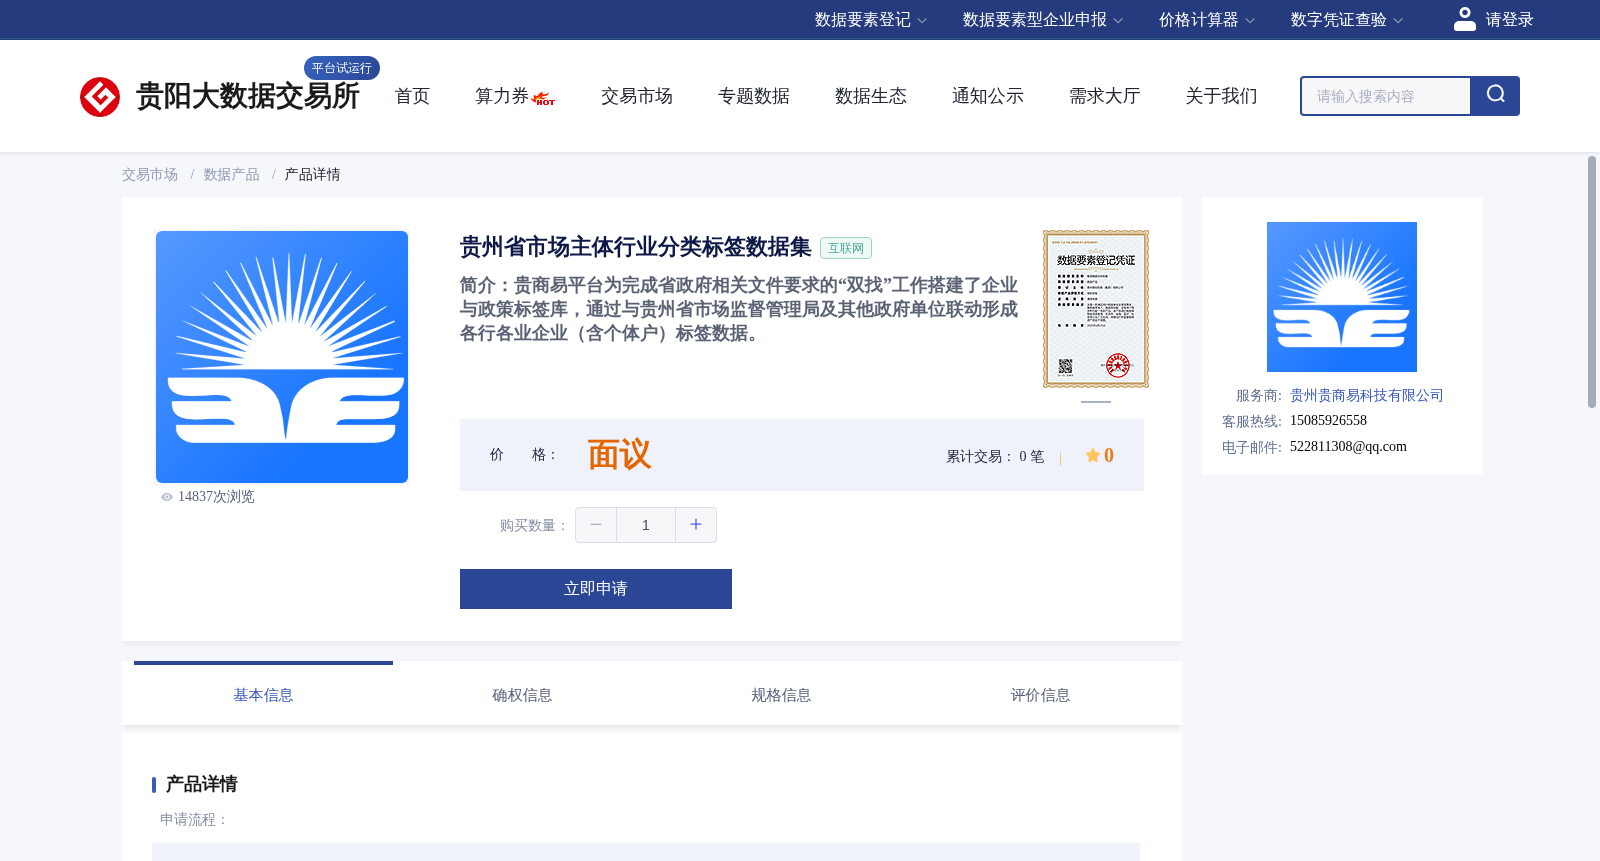Image resolution: width=1600 pixels, height=861 pixels.
Task: Click the red Guiyang exchange logo icon
Action: click(x=100, y=97)
